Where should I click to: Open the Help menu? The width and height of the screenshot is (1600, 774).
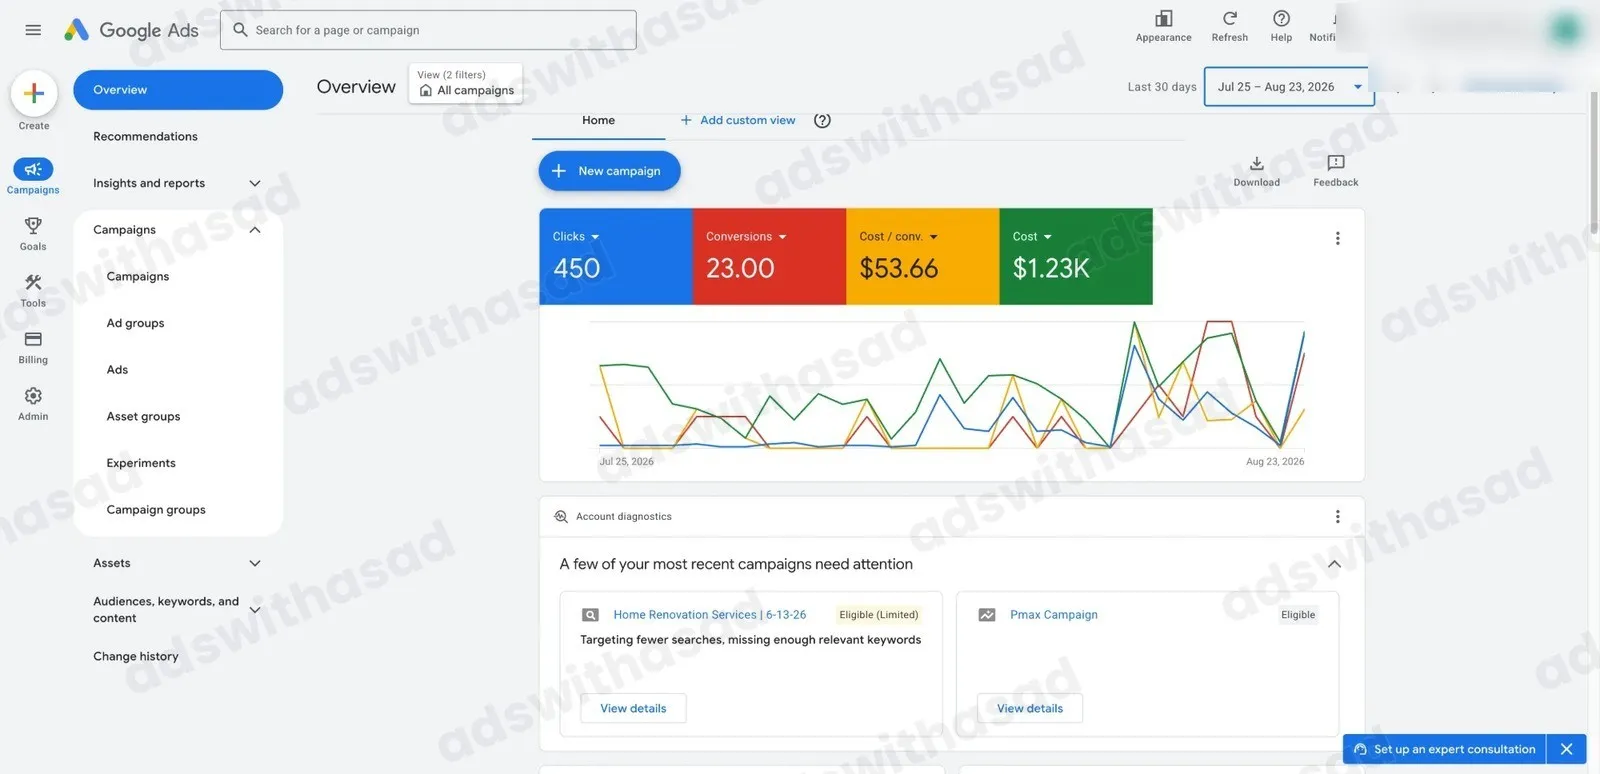(1281, 26)
